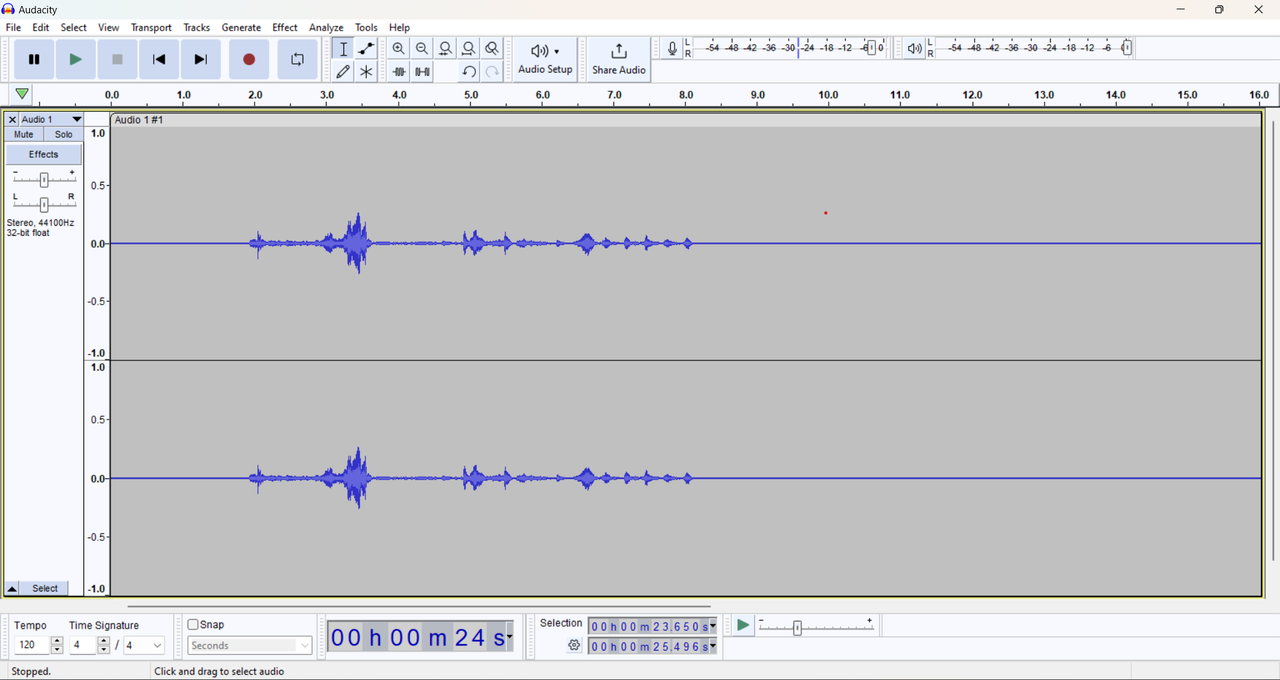Open the selection end time format dropdown
The height and width of the screenshot is (680, 1280).
pyautogui.click(x=713, y=647)
